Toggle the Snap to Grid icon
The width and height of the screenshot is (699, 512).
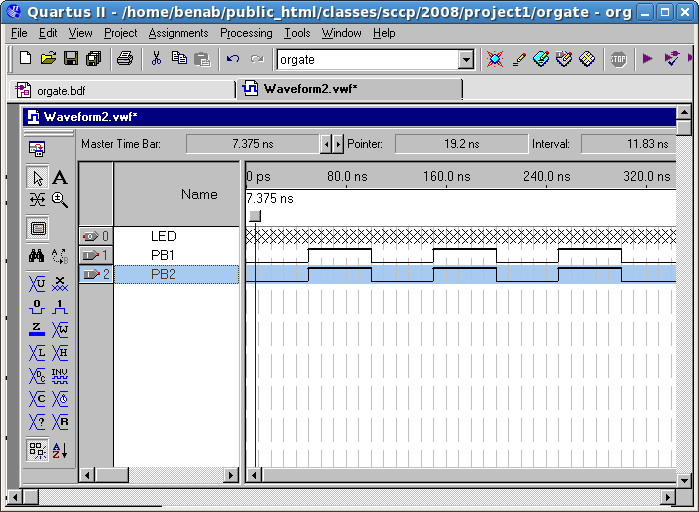(38, 450)
